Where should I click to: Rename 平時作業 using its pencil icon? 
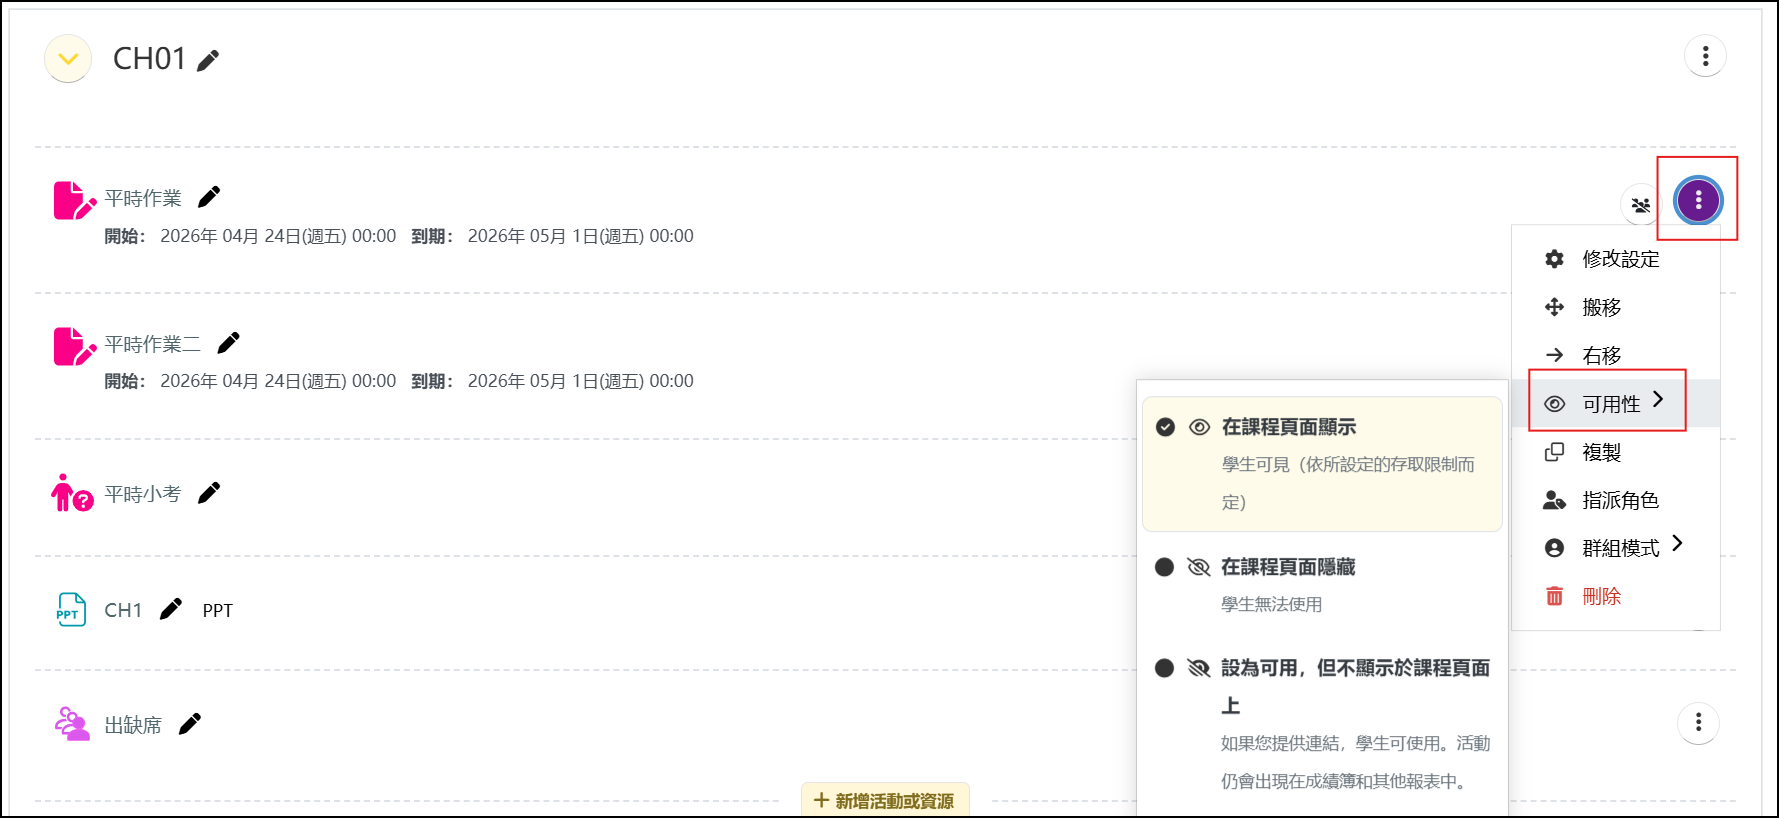pos(208,197)
